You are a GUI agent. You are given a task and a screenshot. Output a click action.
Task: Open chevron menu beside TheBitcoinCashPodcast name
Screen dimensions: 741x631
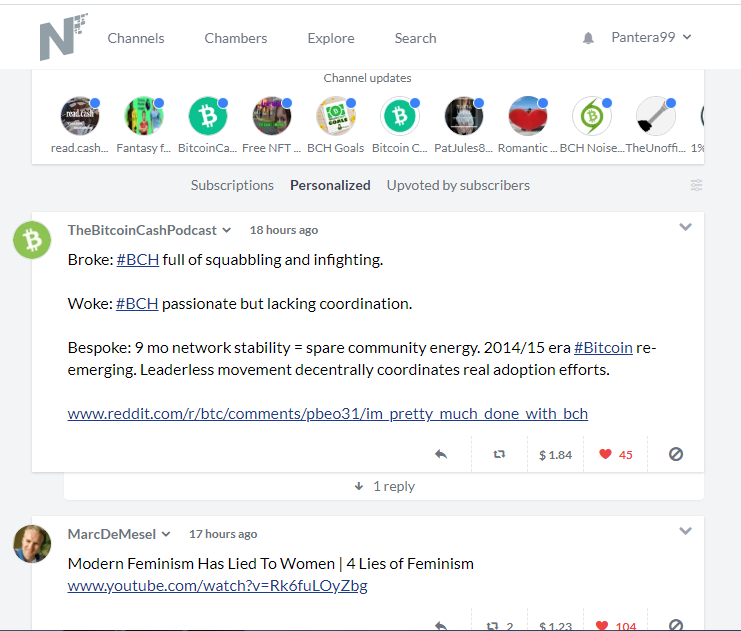point(227,230)
